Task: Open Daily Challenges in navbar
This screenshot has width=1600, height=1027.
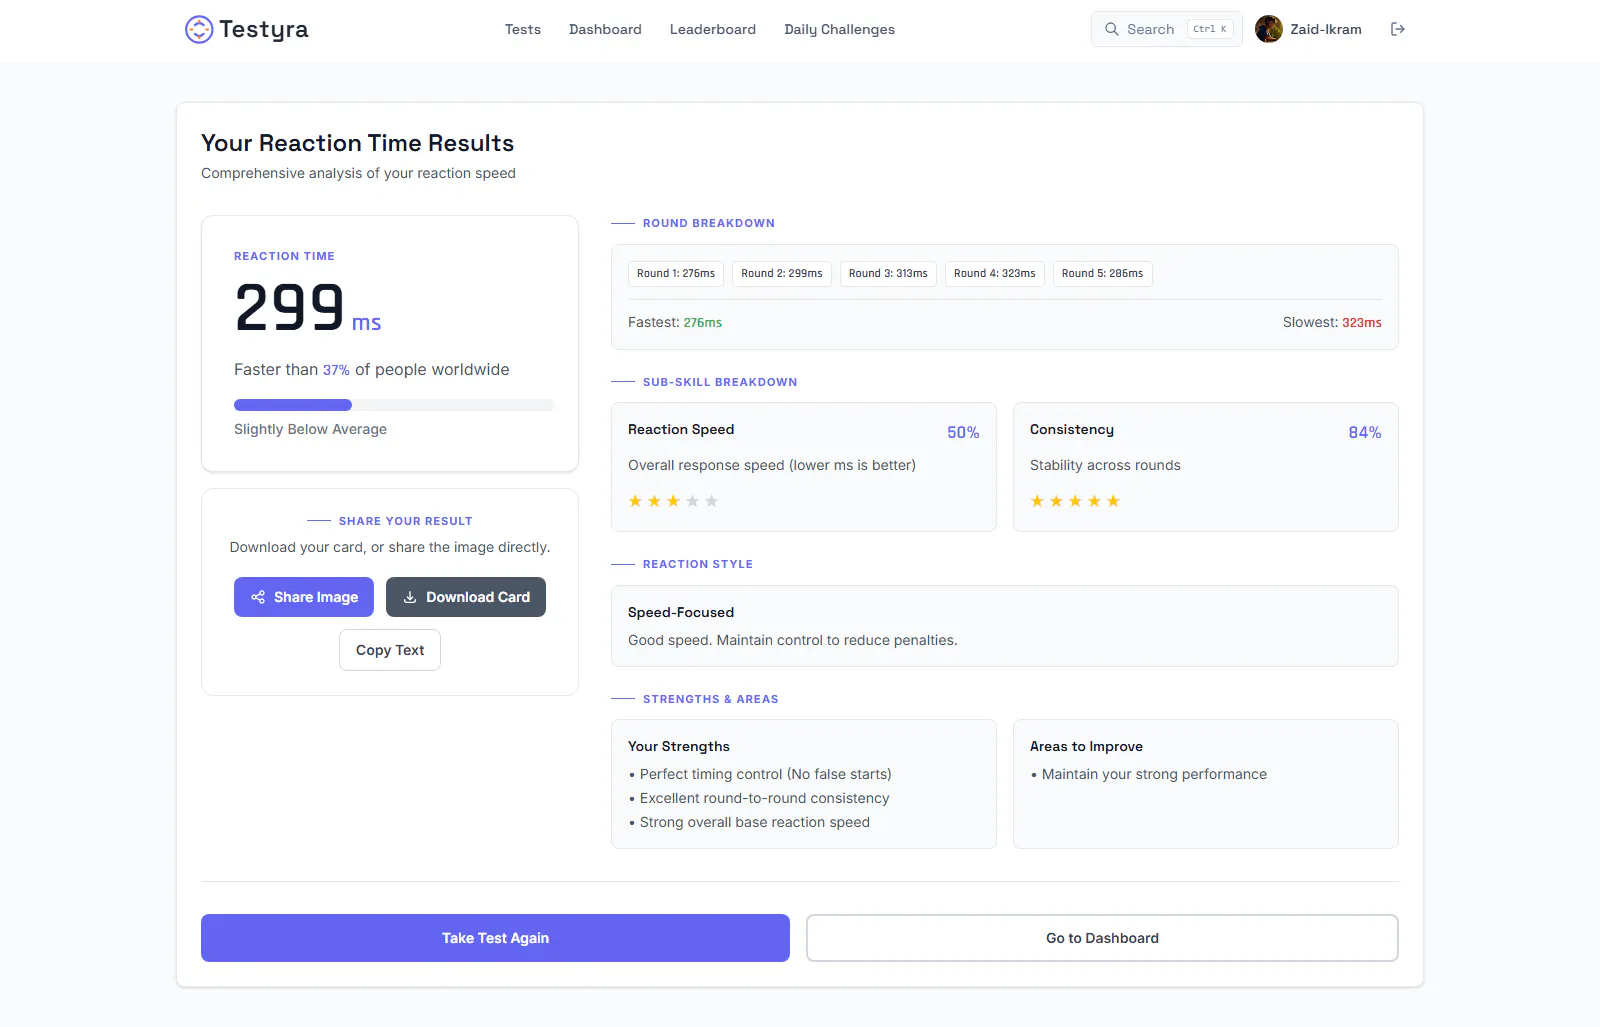Action: tap(839, 29)
